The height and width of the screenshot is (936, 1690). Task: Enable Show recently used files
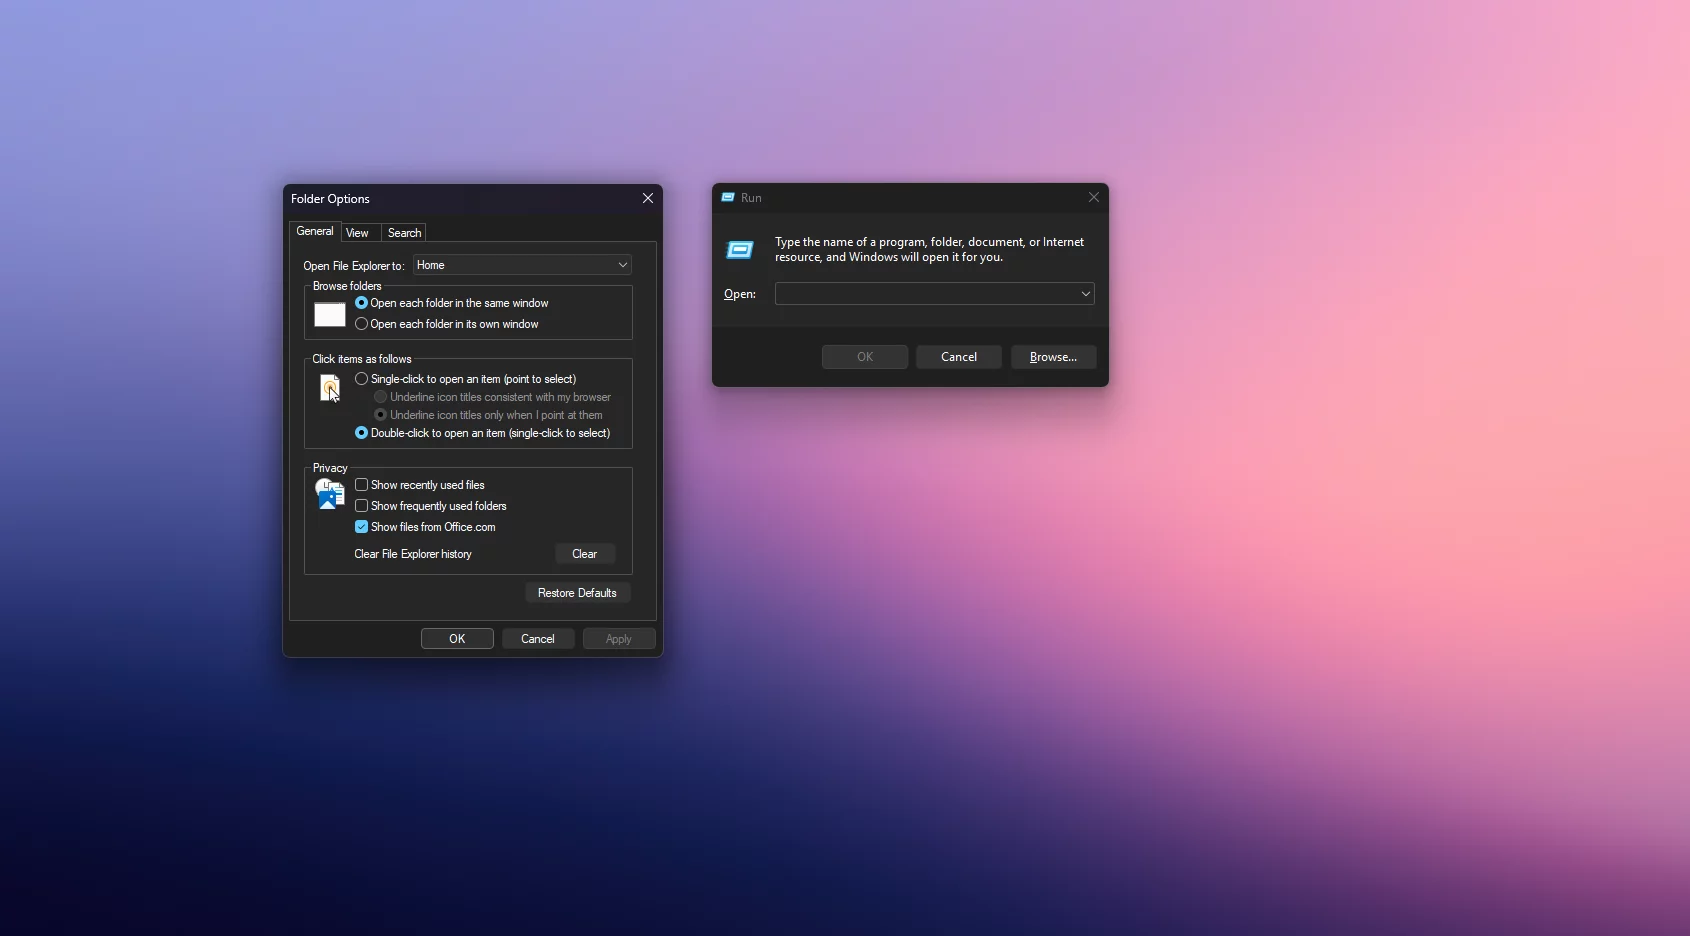[362, 485]
